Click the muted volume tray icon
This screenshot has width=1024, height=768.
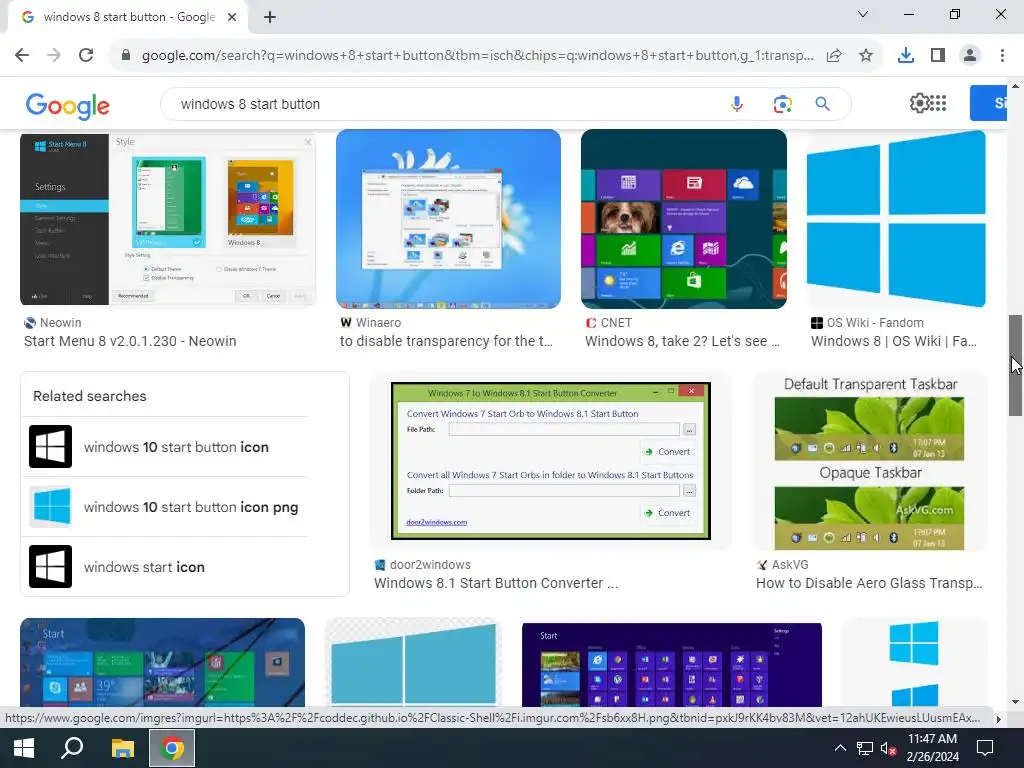click(888, 748)
